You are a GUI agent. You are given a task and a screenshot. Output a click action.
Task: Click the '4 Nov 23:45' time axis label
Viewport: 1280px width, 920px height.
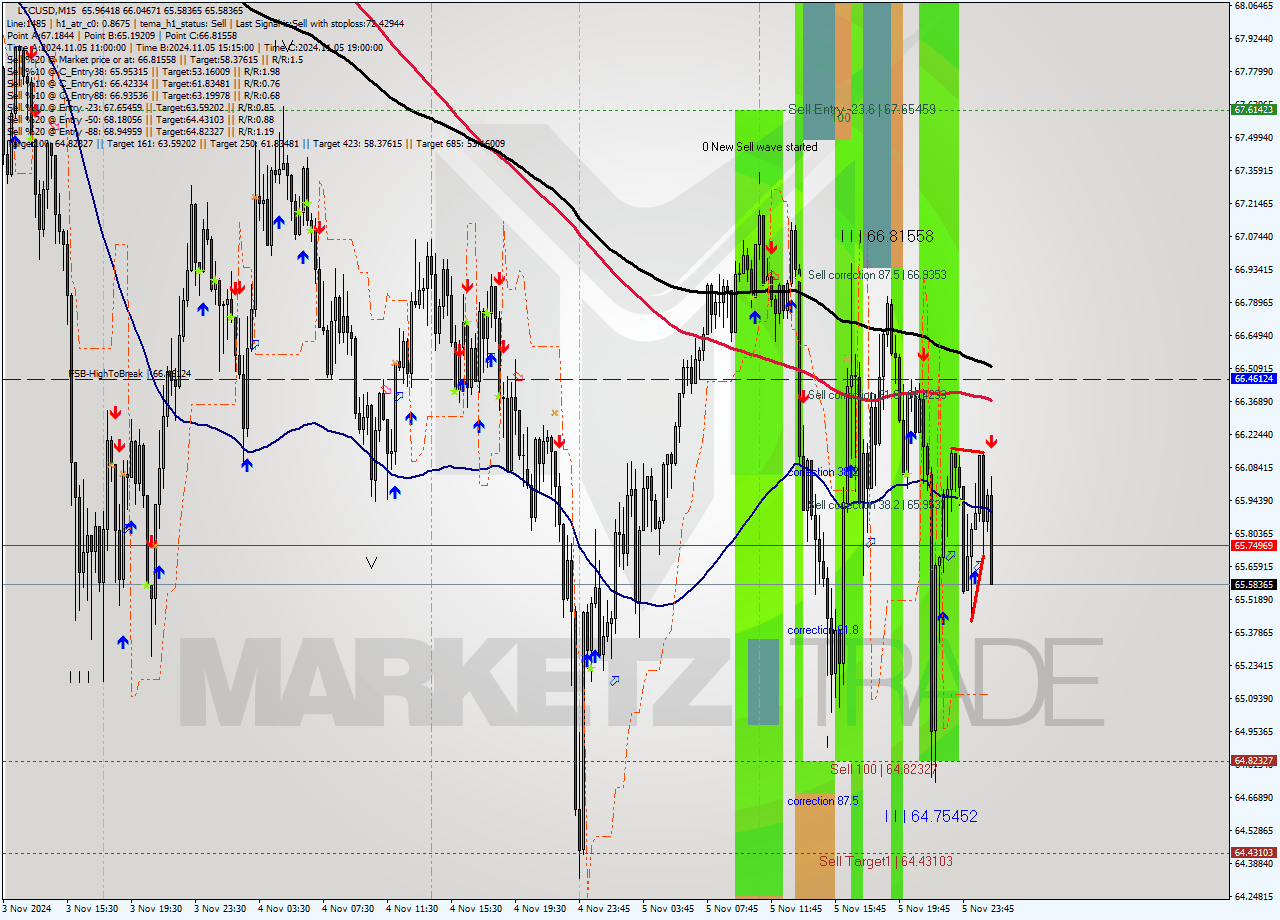point(603,909)
